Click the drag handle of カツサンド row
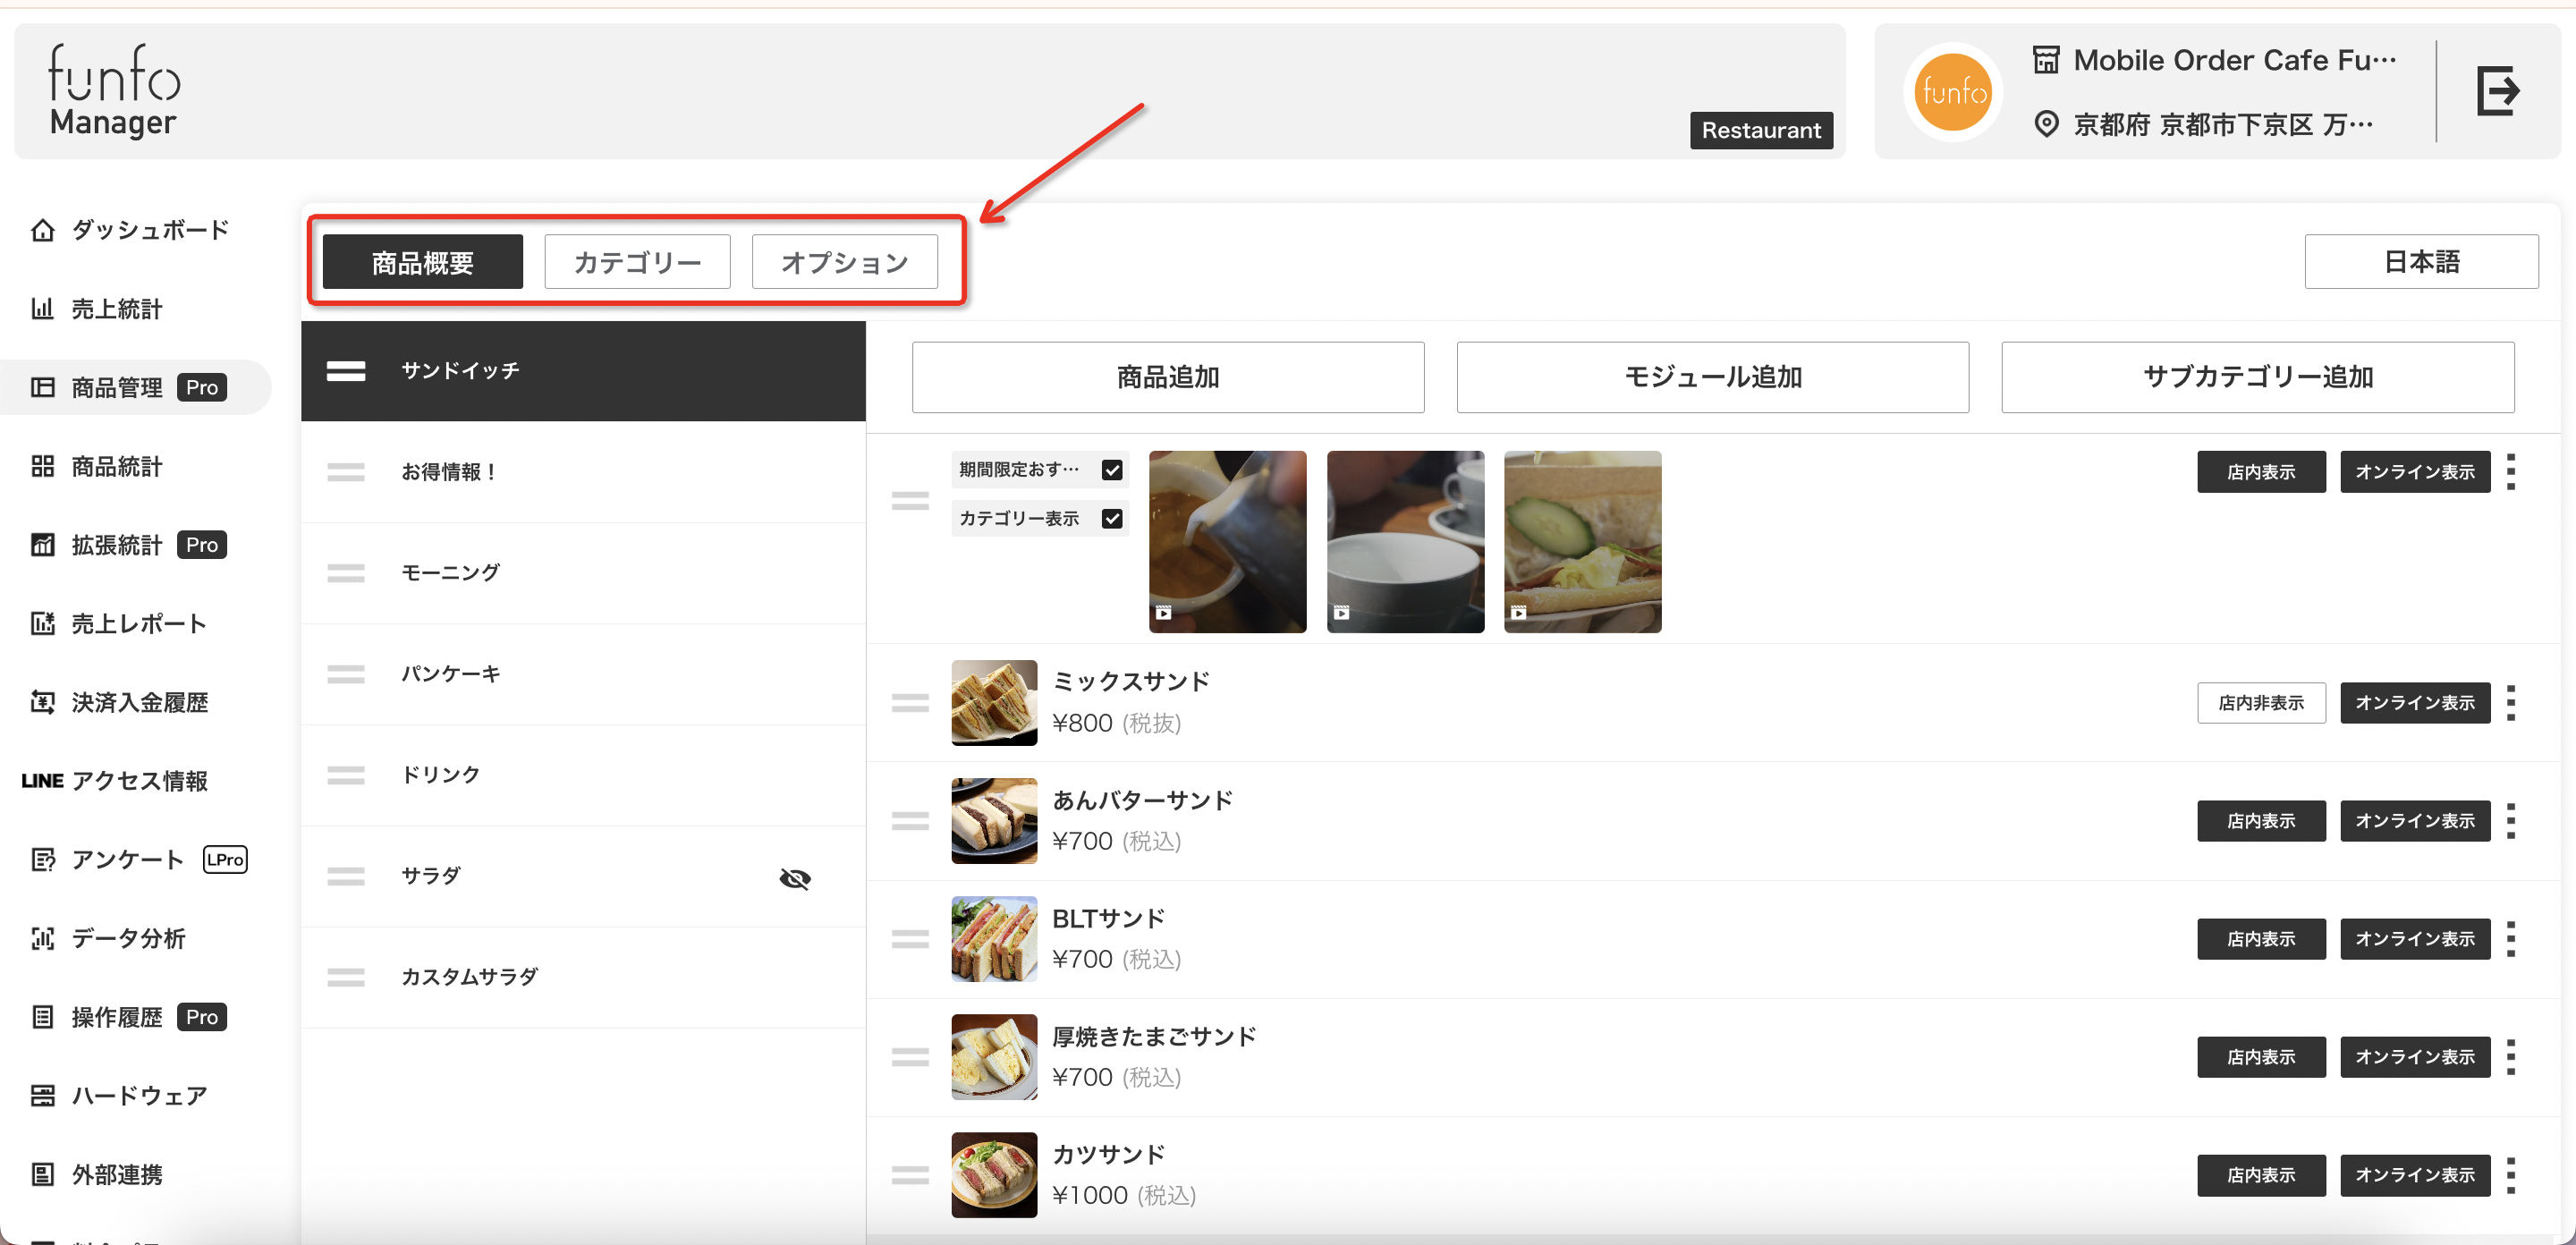Image resolution: width=2576 pixels, height=1245 pixels. point(910,1175)
